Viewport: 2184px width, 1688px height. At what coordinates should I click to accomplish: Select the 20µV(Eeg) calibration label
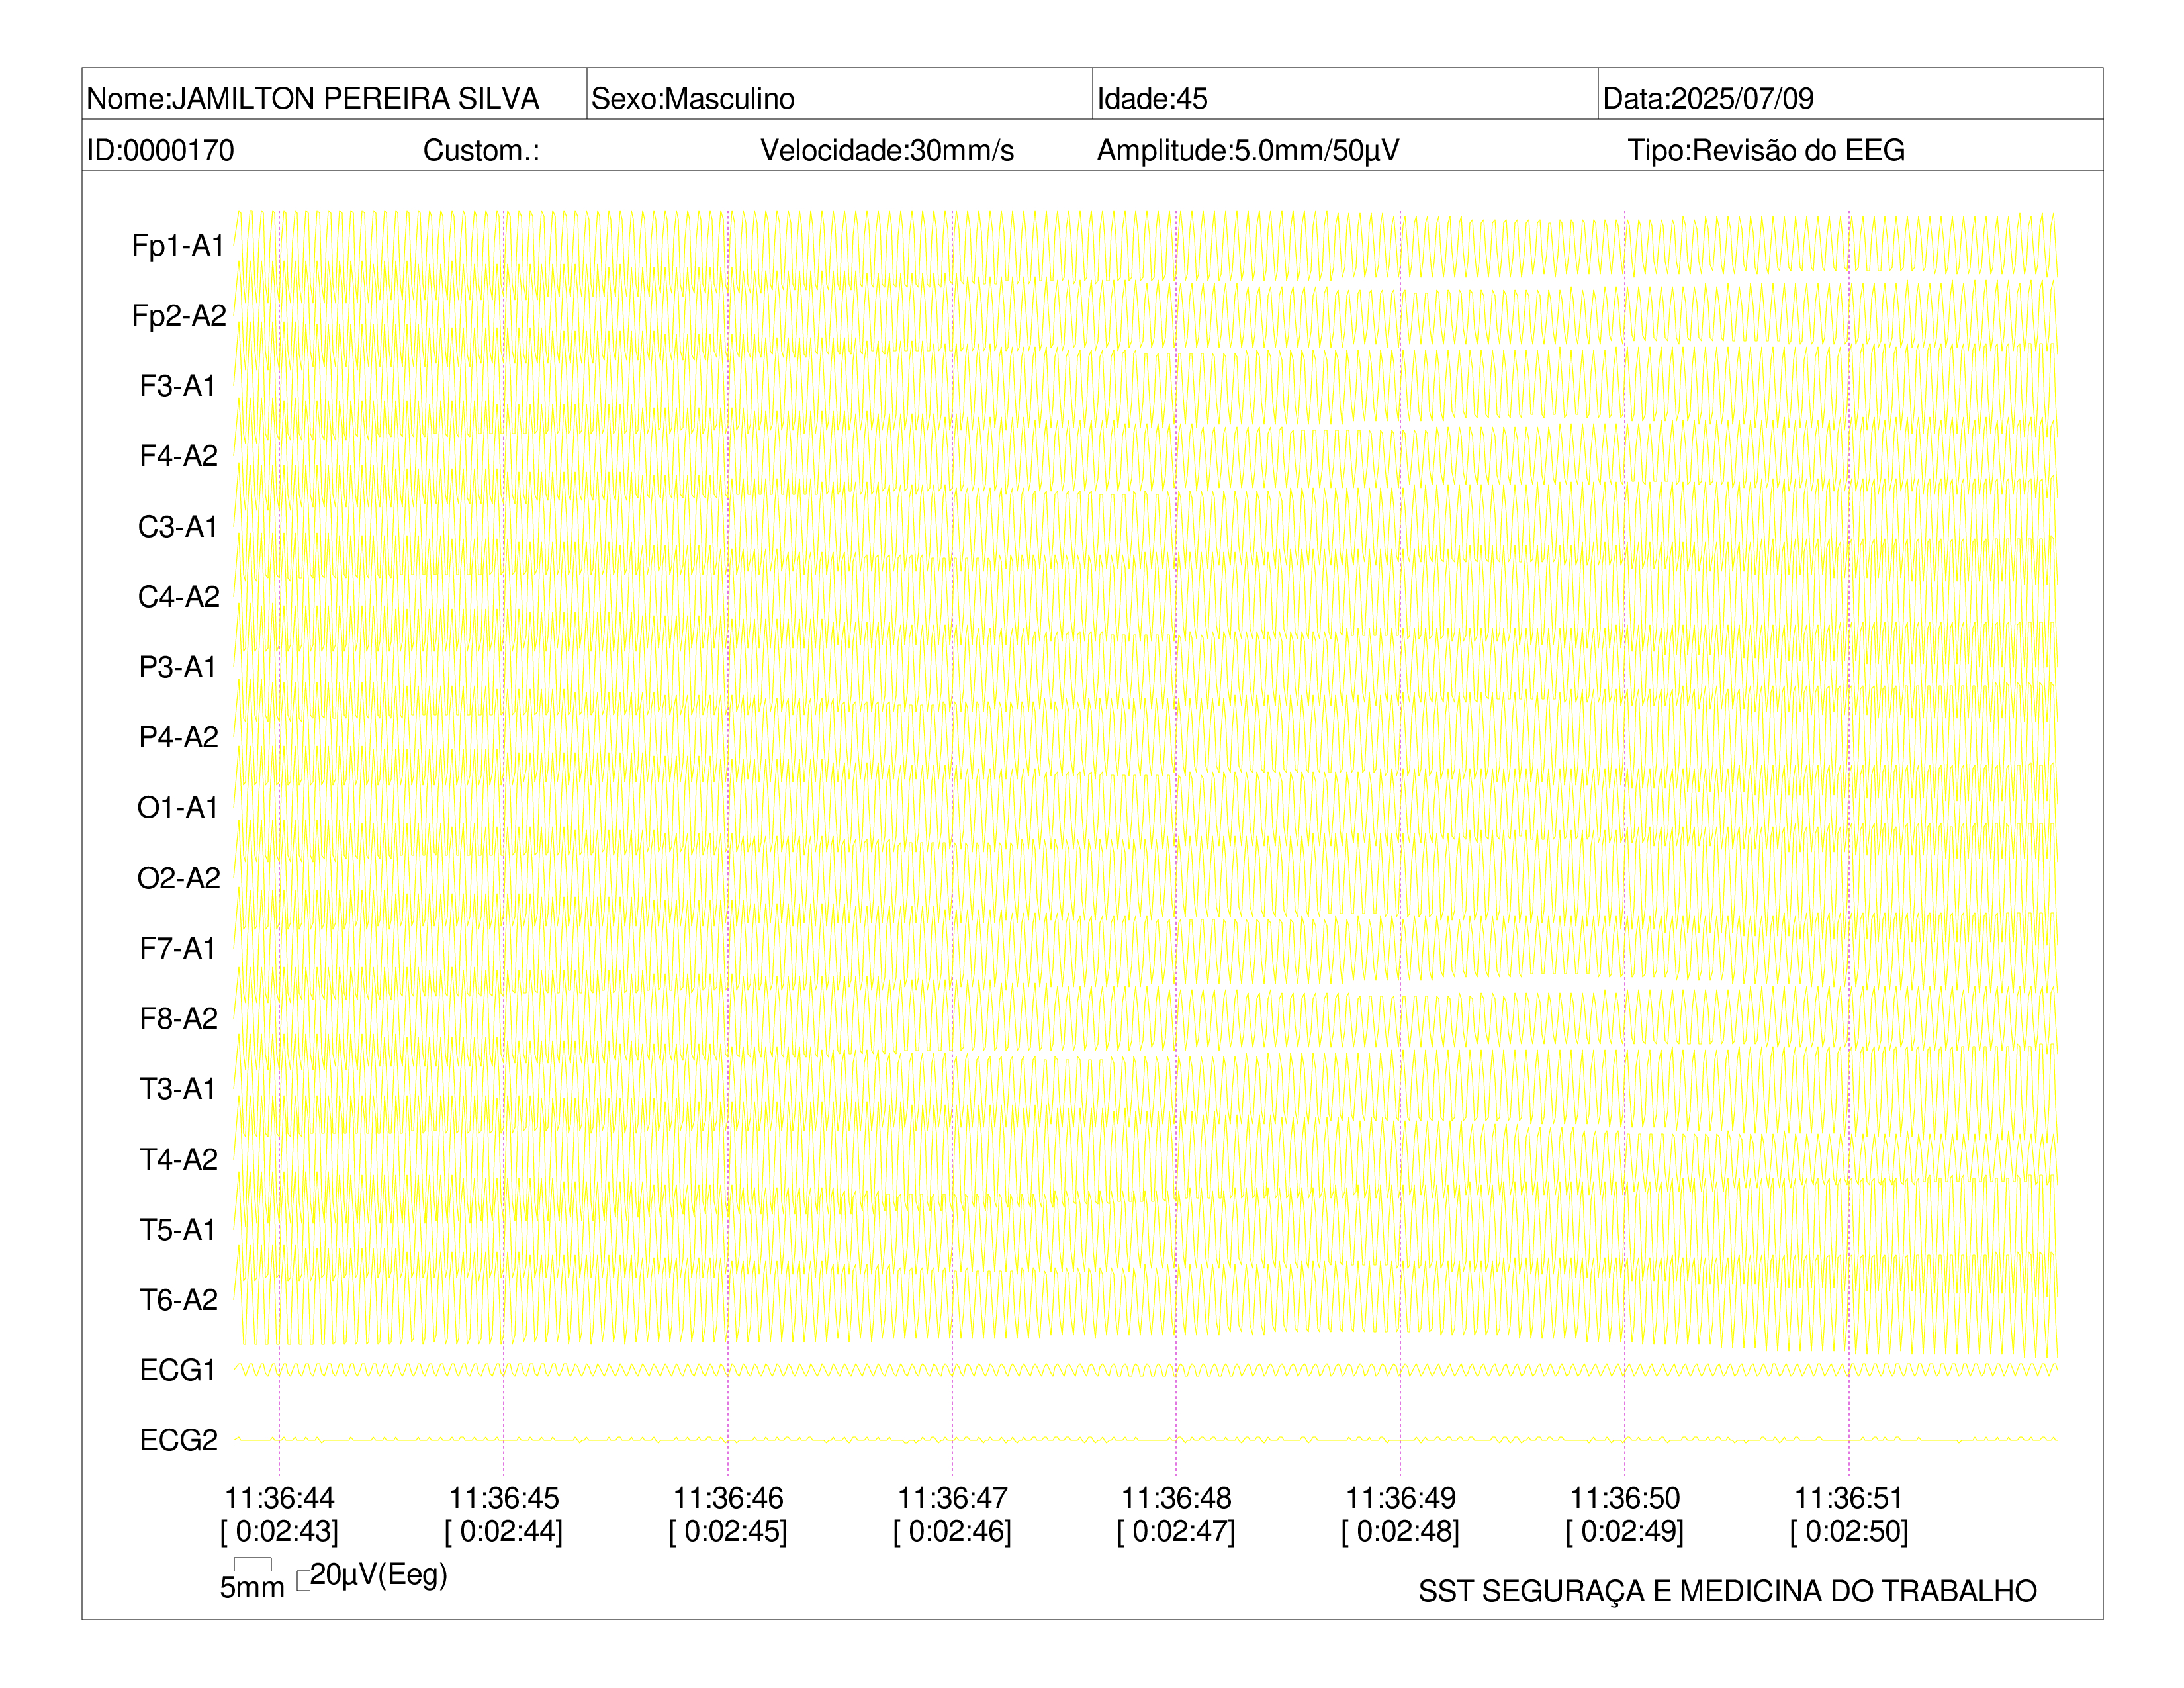coord(378,1575)
